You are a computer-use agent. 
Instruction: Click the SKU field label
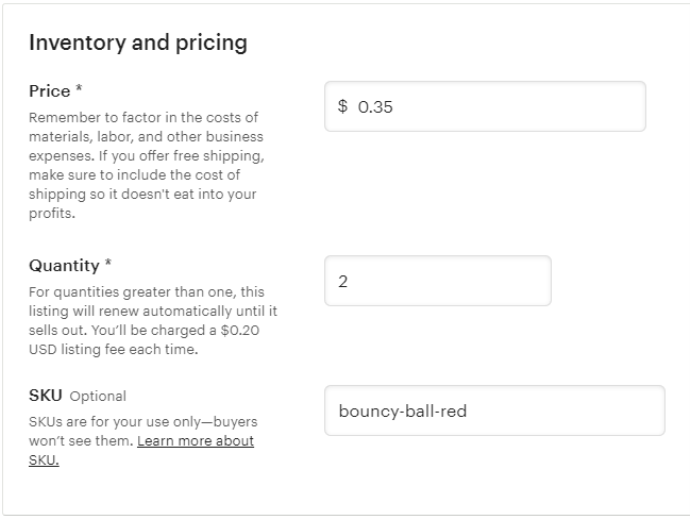tap(44, 395)
